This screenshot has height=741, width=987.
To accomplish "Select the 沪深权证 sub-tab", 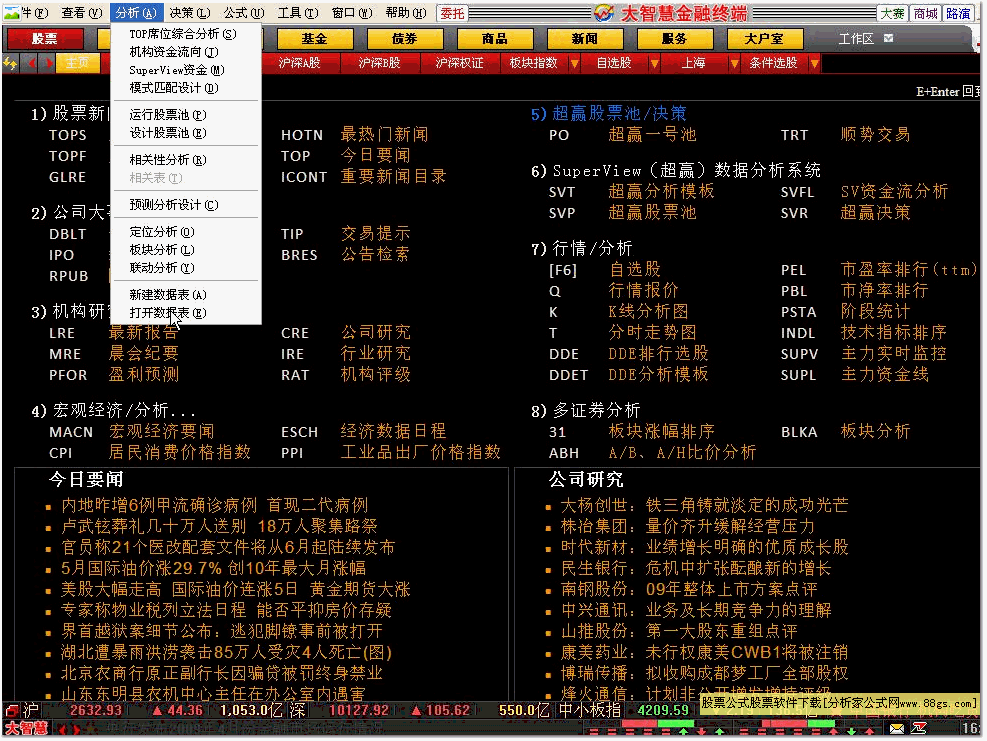I will coord(460,63).
